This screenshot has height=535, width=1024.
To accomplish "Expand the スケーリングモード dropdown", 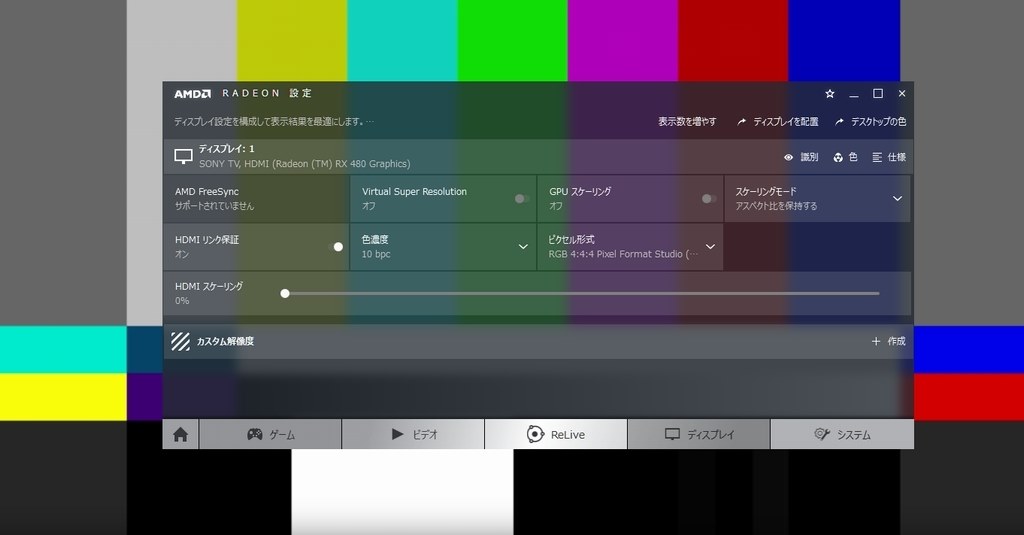I will pyautogui.click(x=897, y=199).
